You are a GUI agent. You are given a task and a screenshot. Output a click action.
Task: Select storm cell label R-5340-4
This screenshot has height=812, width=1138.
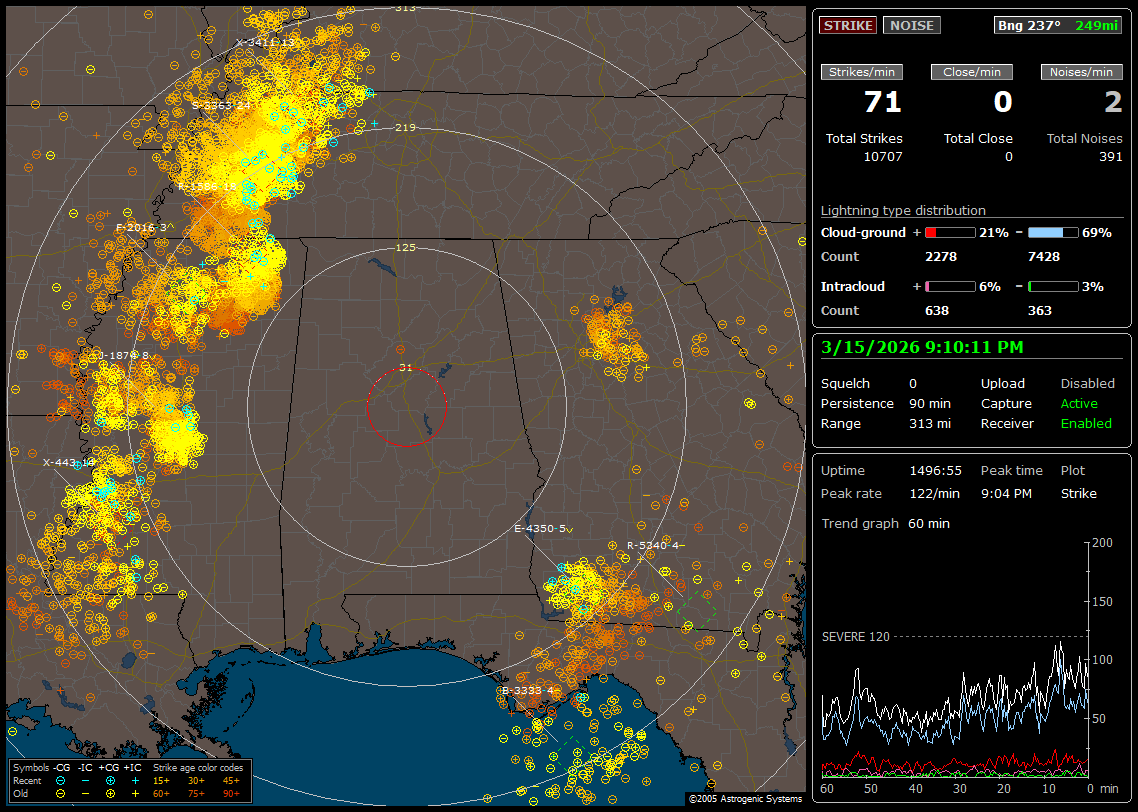[x=653, y=545]
